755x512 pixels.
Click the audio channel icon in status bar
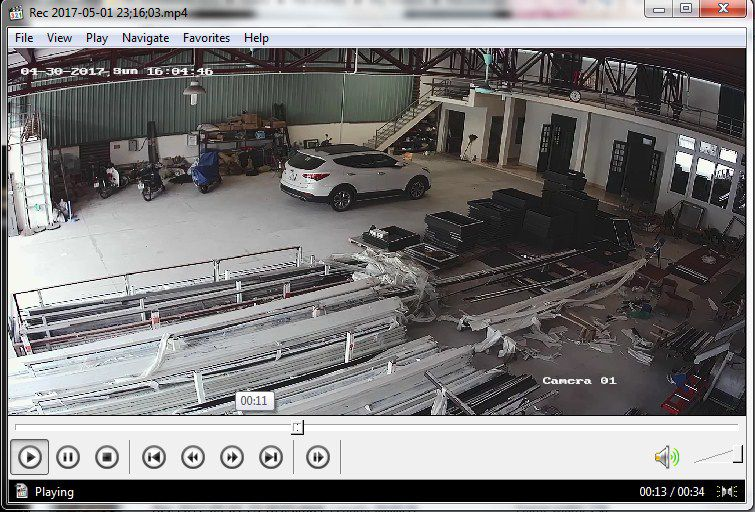[733, 492]
